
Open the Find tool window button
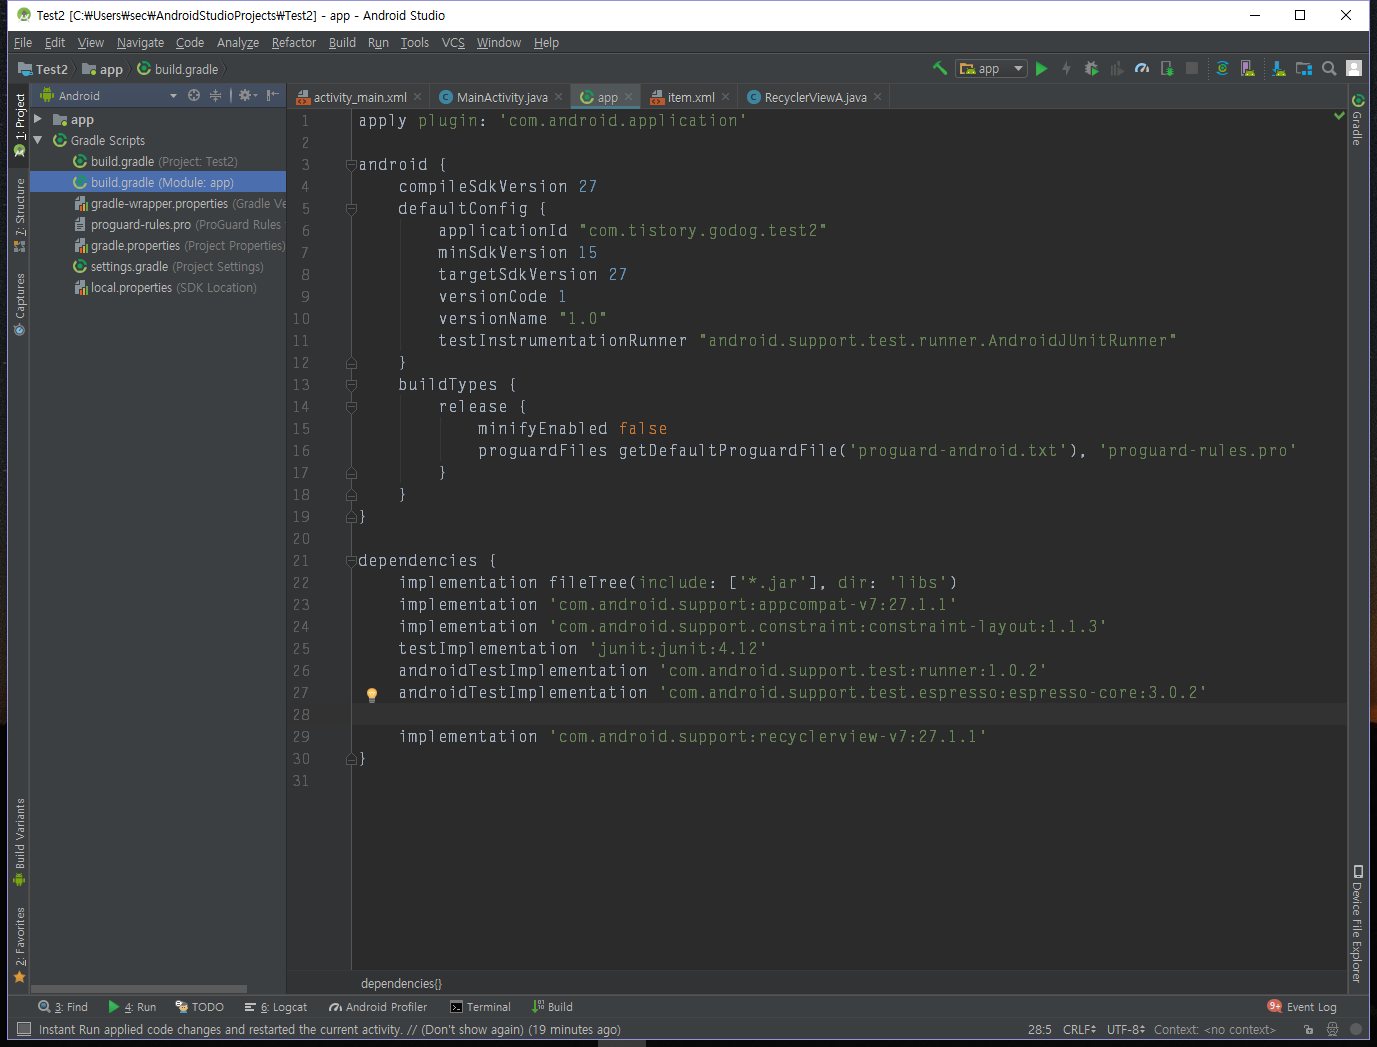point(63,1007)
